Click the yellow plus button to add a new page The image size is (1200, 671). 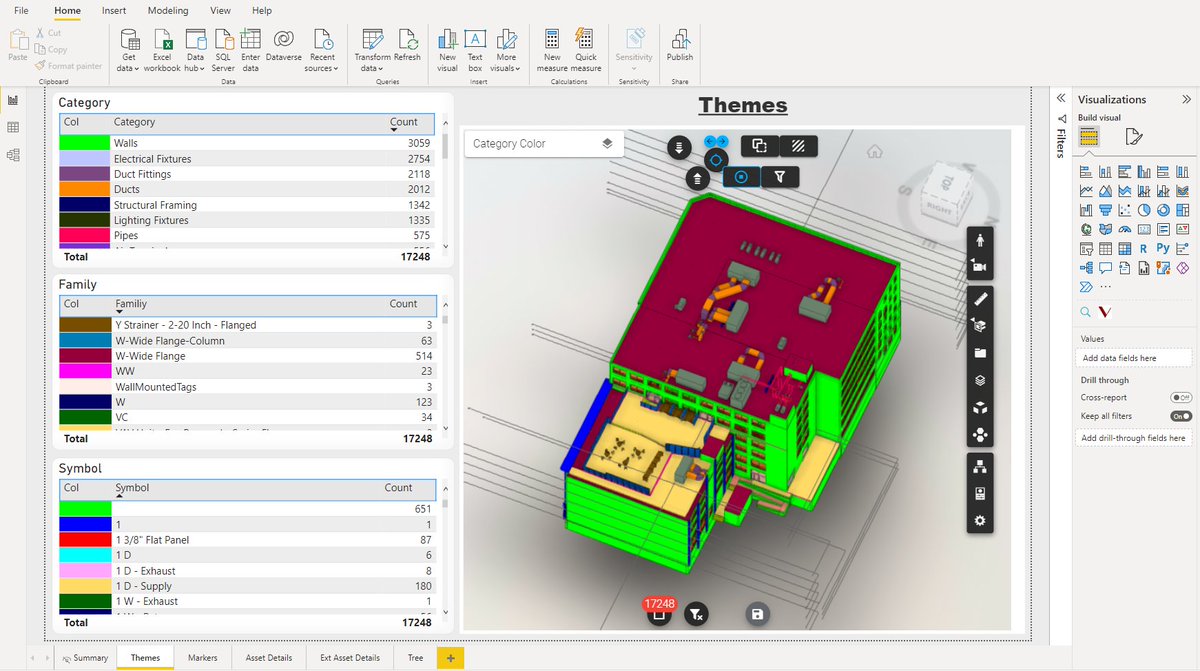(450, 657)
